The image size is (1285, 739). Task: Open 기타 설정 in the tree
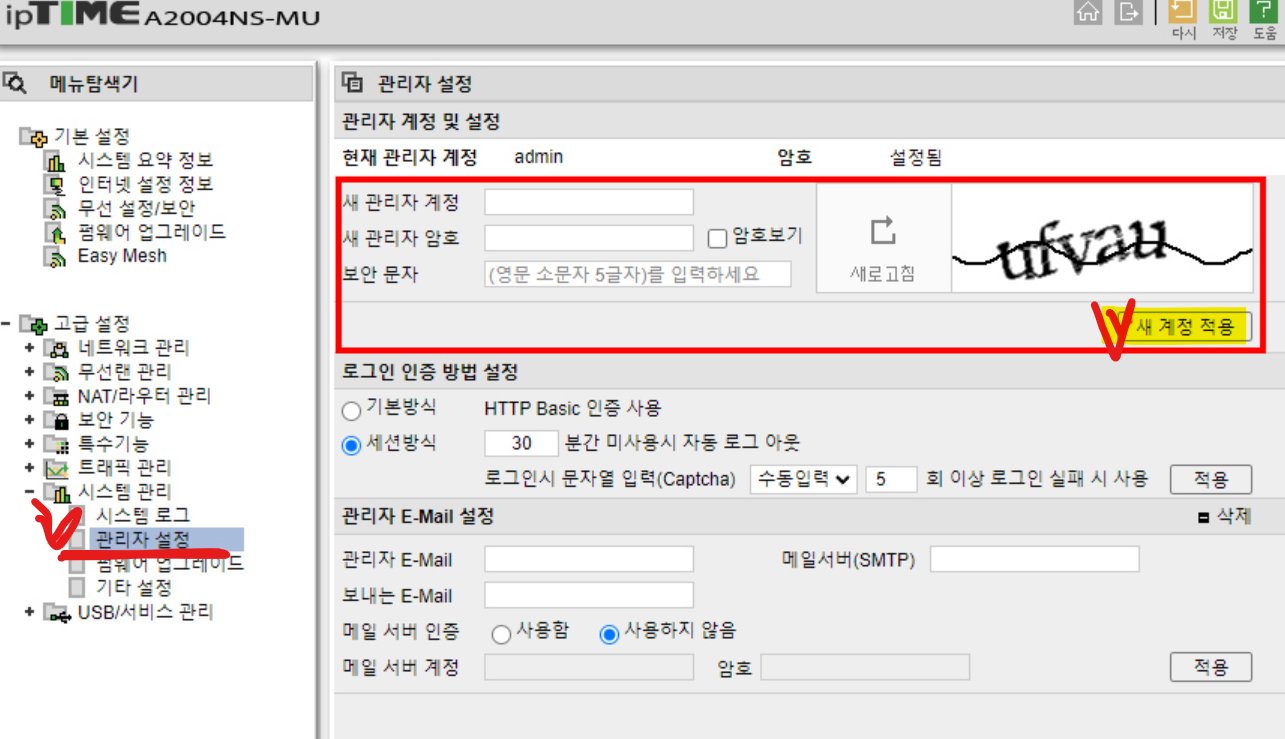click(133, 588)
